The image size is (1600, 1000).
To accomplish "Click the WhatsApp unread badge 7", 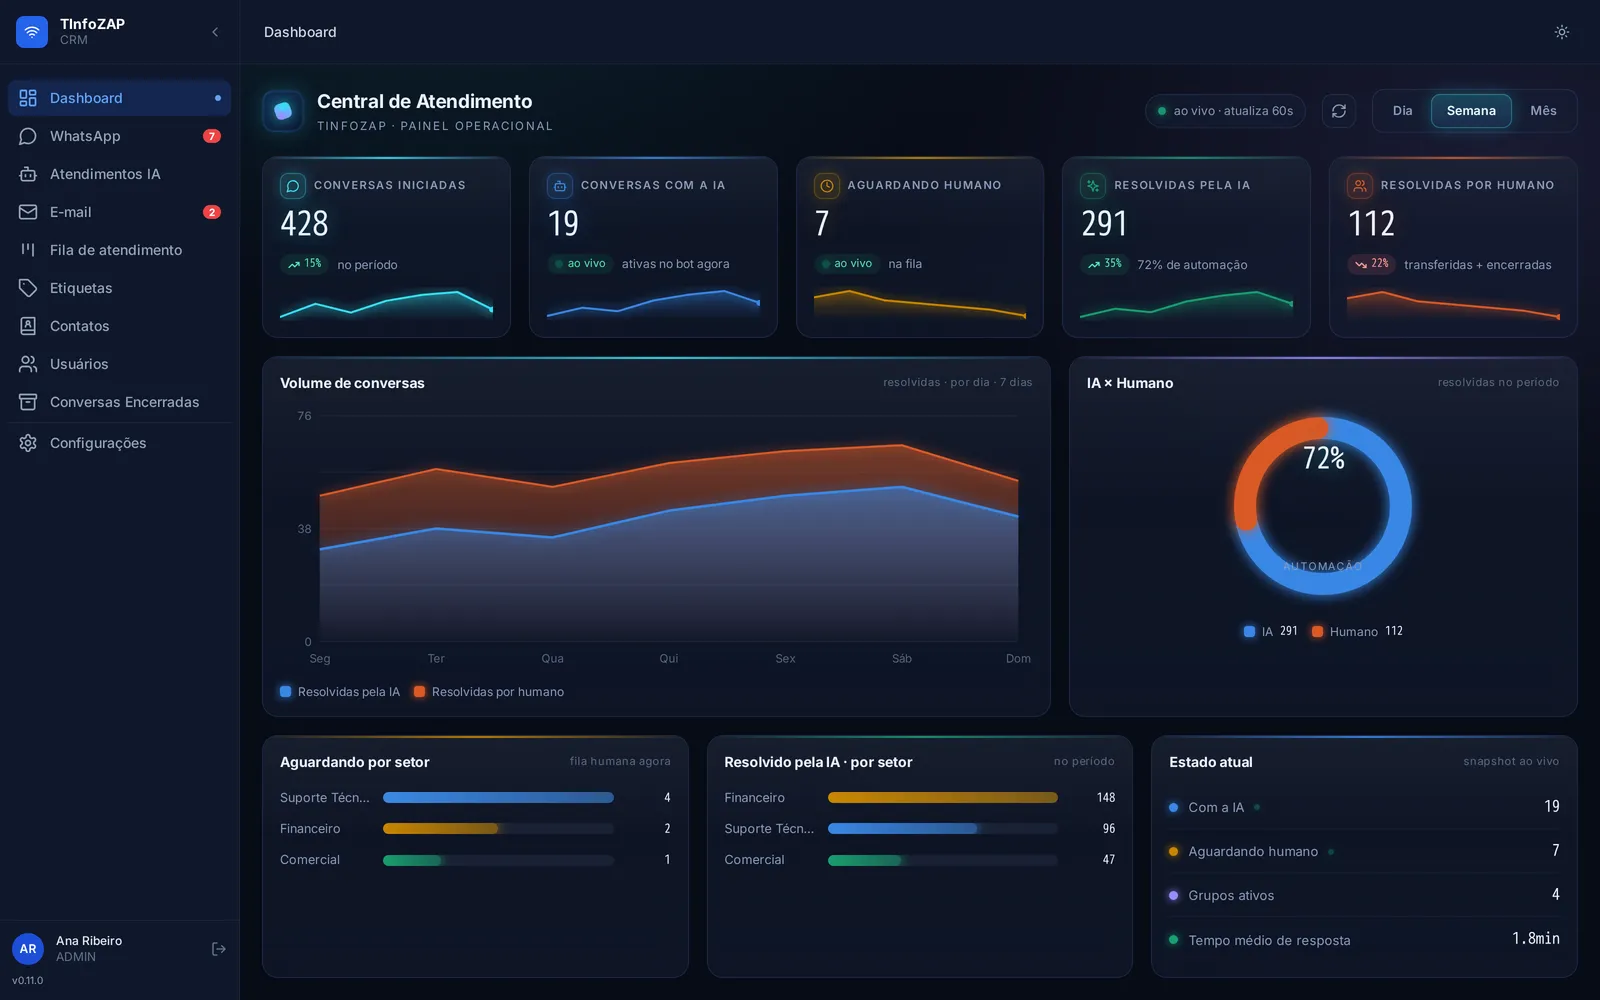I will point(212,136).
